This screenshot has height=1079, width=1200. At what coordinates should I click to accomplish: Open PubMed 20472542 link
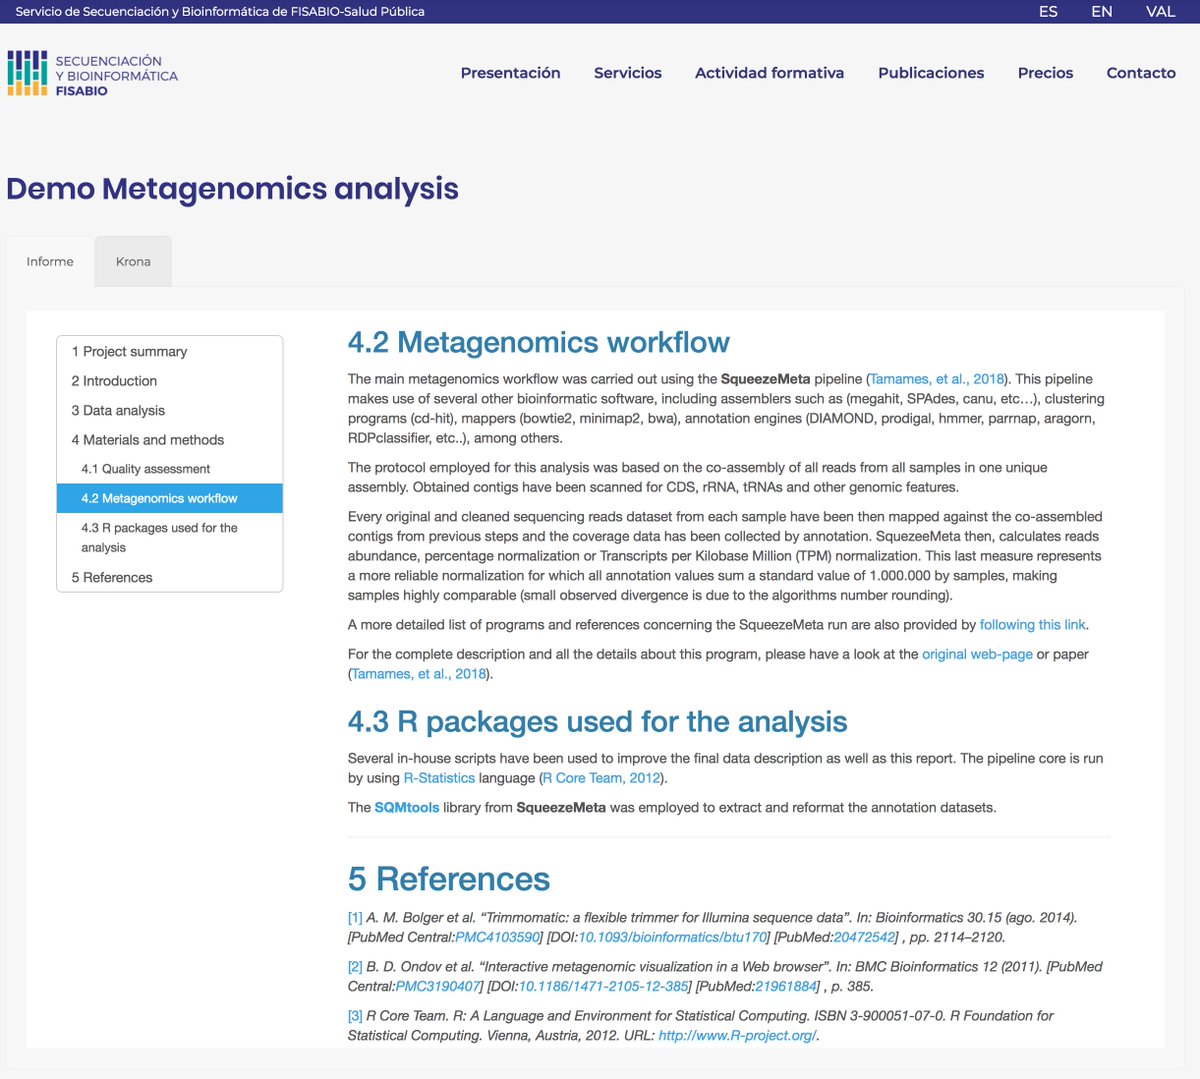coord(864,938)
